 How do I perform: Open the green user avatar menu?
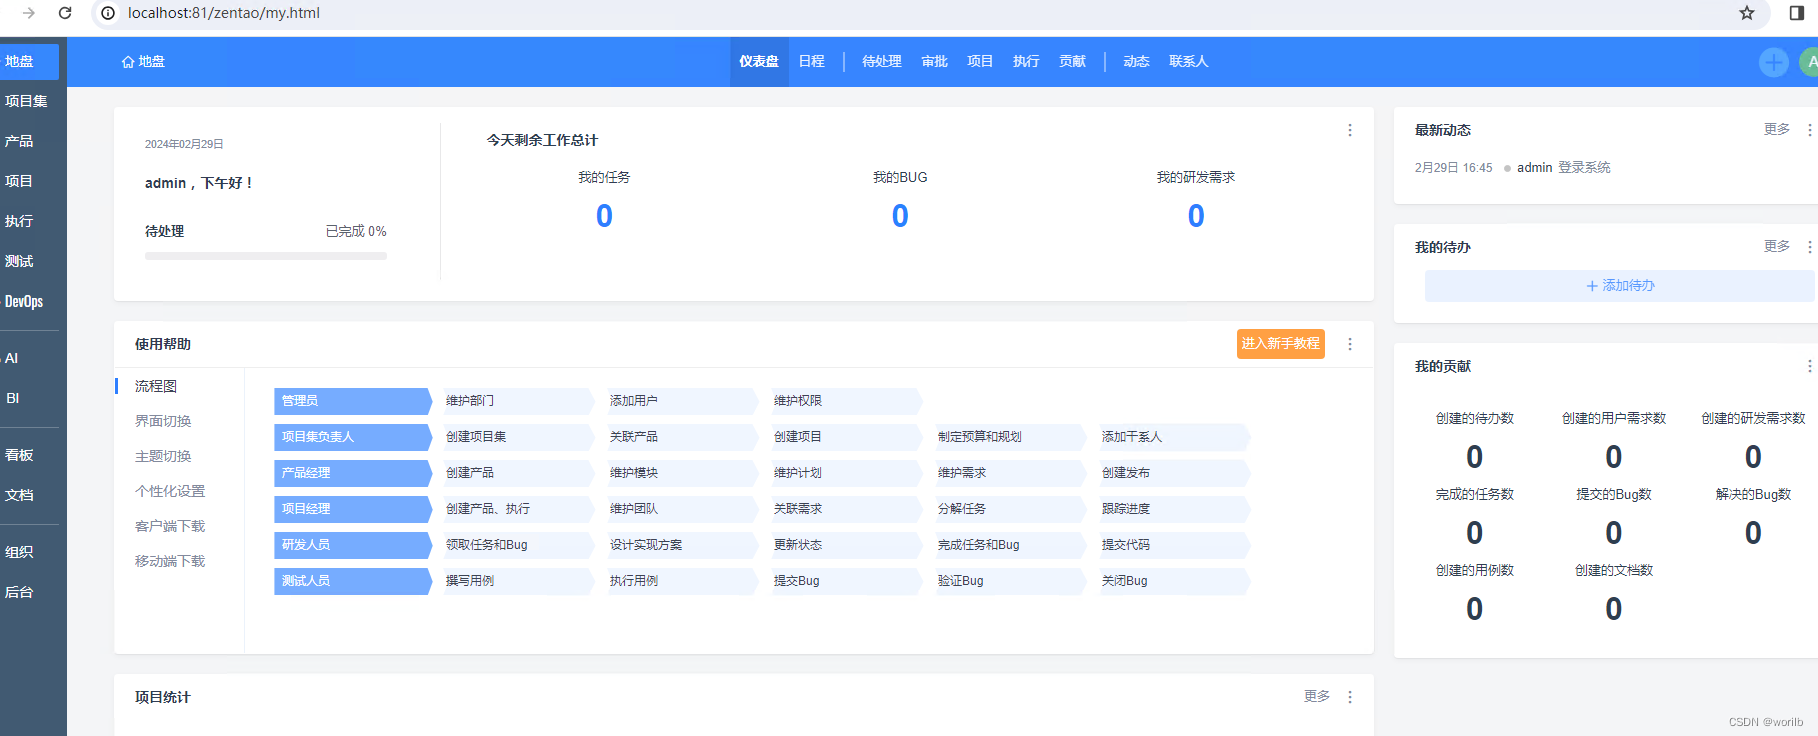coord(1810,62)
